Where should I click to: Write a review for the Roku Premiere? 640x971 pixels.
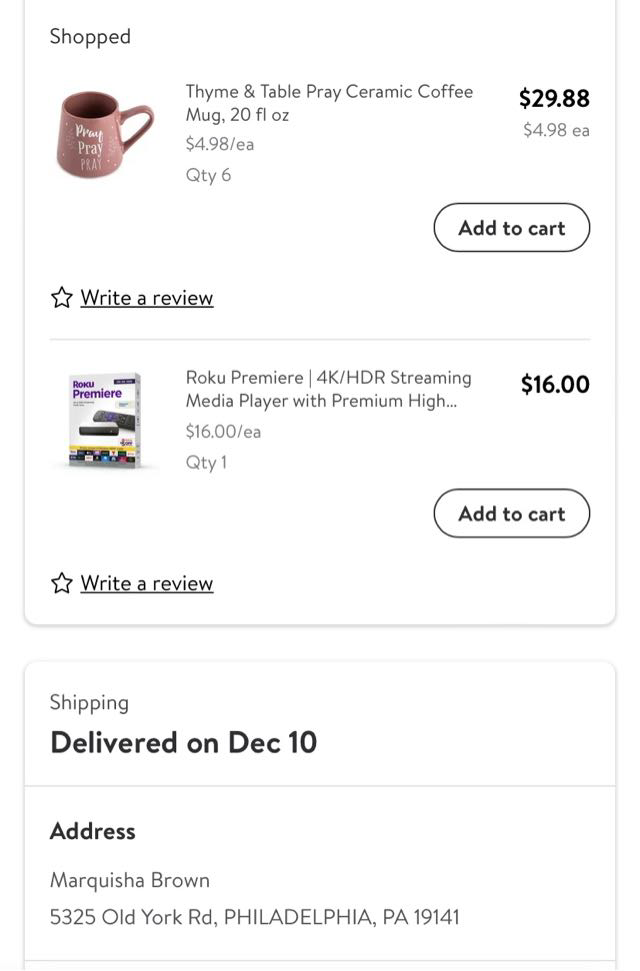point(146,583)
